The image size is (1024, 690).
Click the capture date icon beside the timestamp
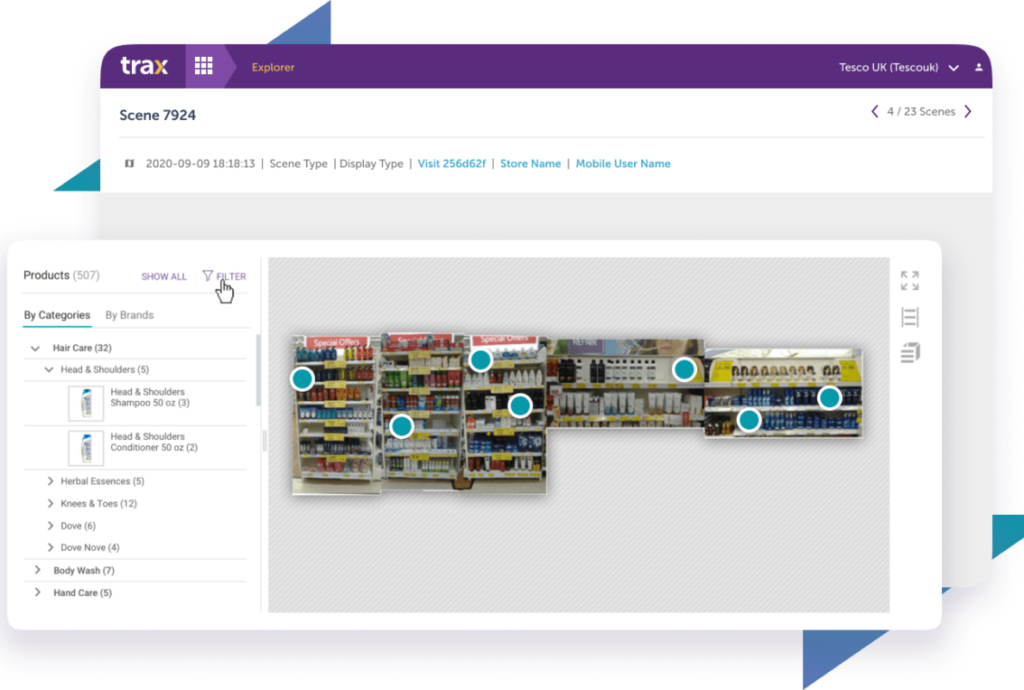point(129,163)
